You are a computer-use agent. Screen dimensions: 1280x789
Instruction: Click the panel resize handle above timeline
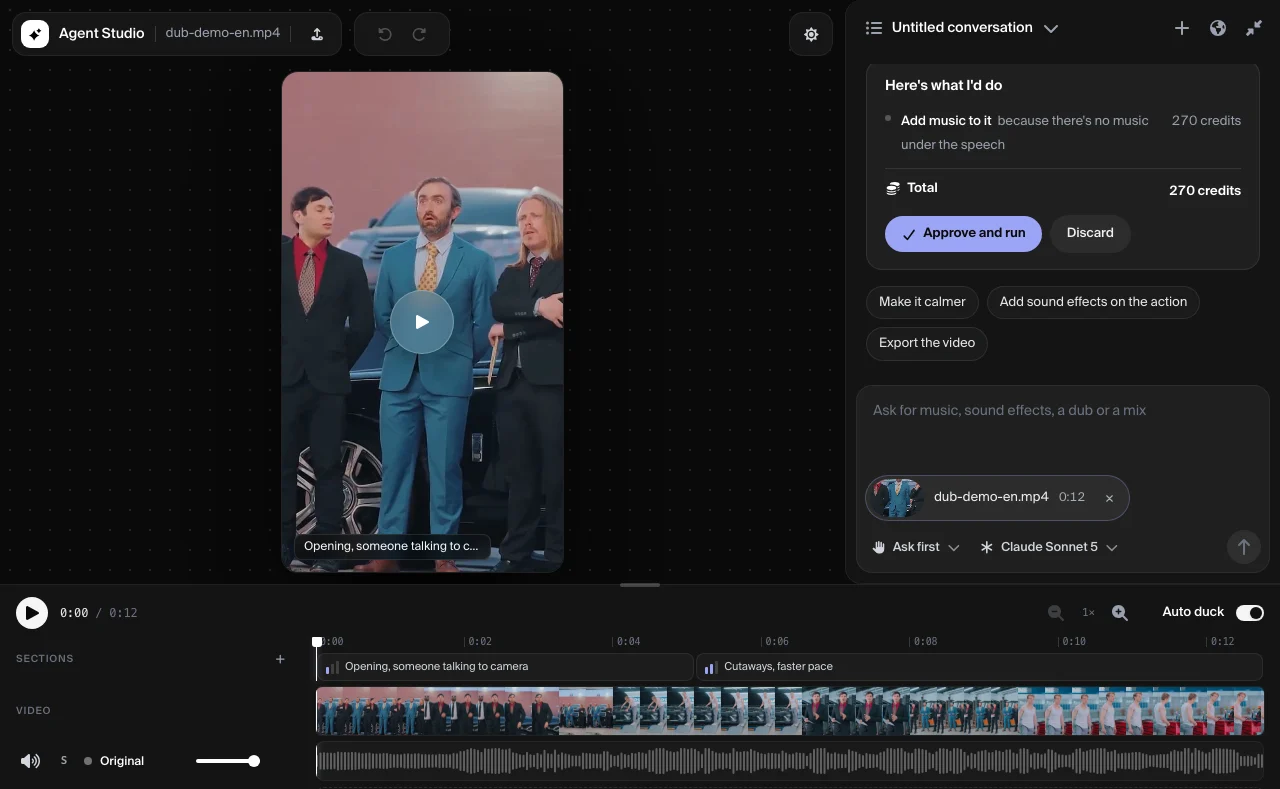tap(640, 585)
